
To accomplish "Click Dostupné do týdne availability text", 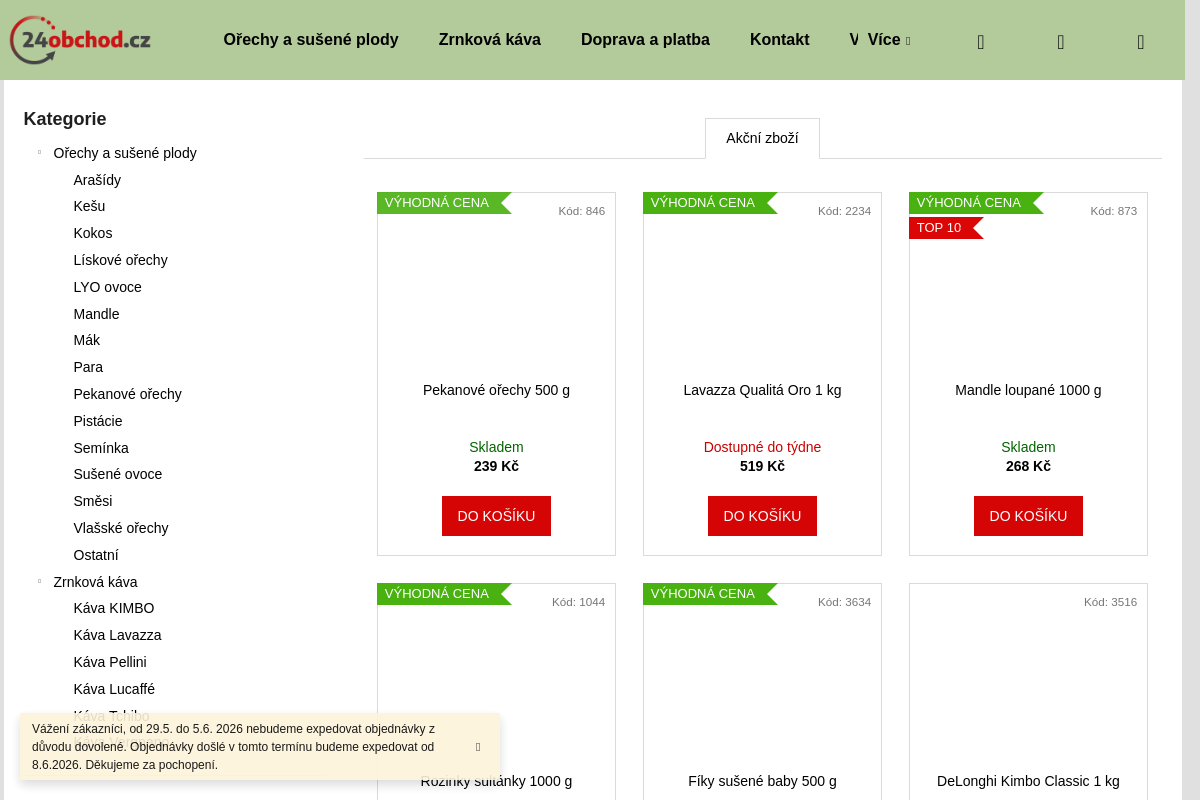I will click(x=762, y=447).
